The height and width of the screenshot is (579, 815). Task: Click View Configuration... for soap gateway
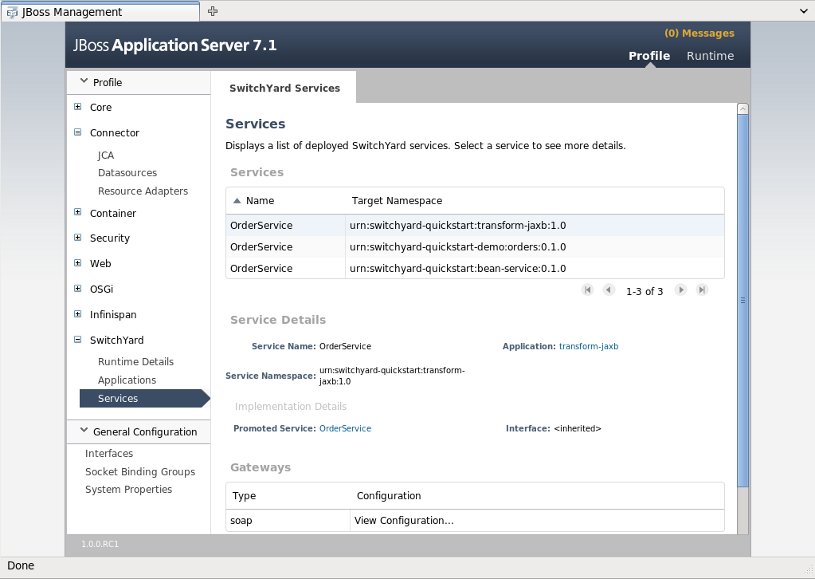coord(404,520)
